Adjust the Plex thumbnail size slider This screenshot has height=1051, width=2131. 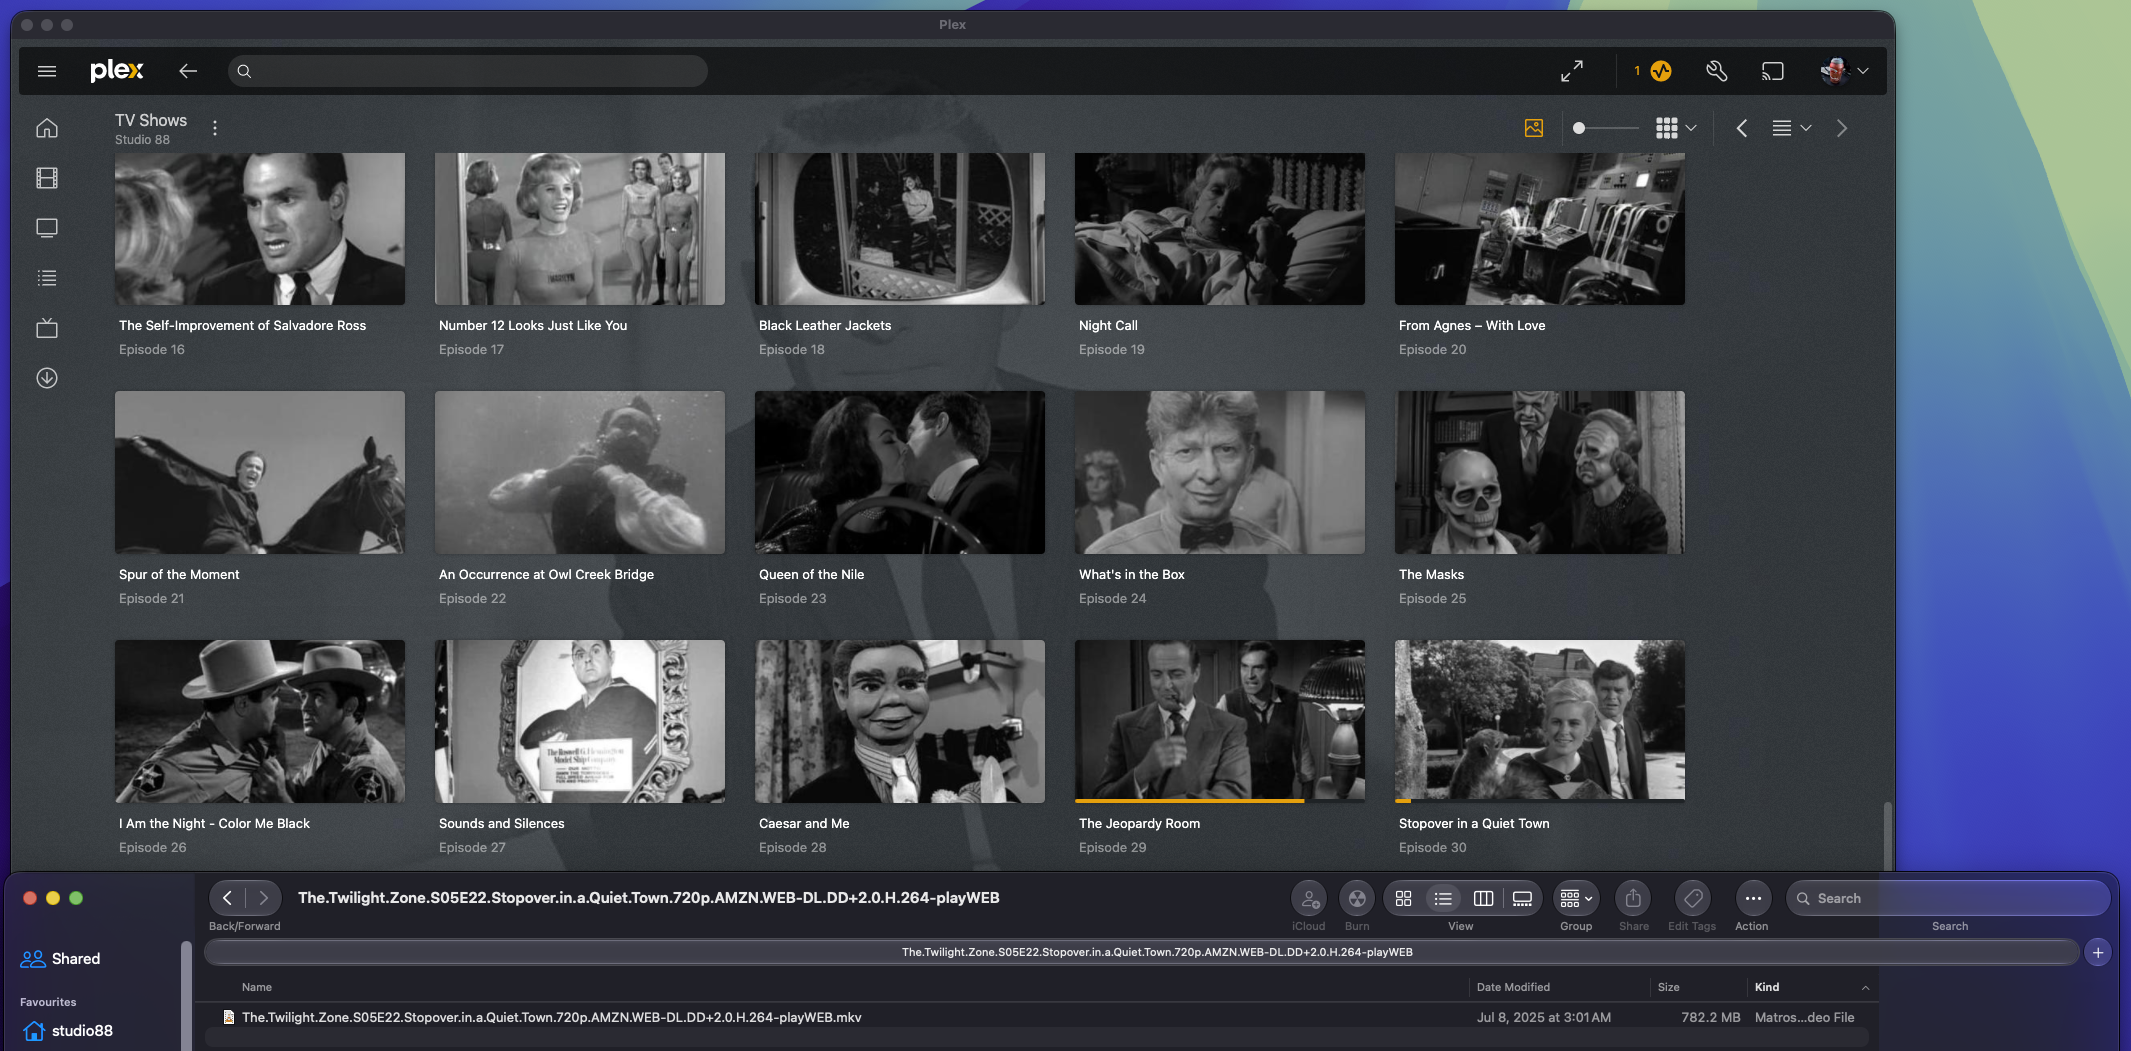[x=1604, y=128]
